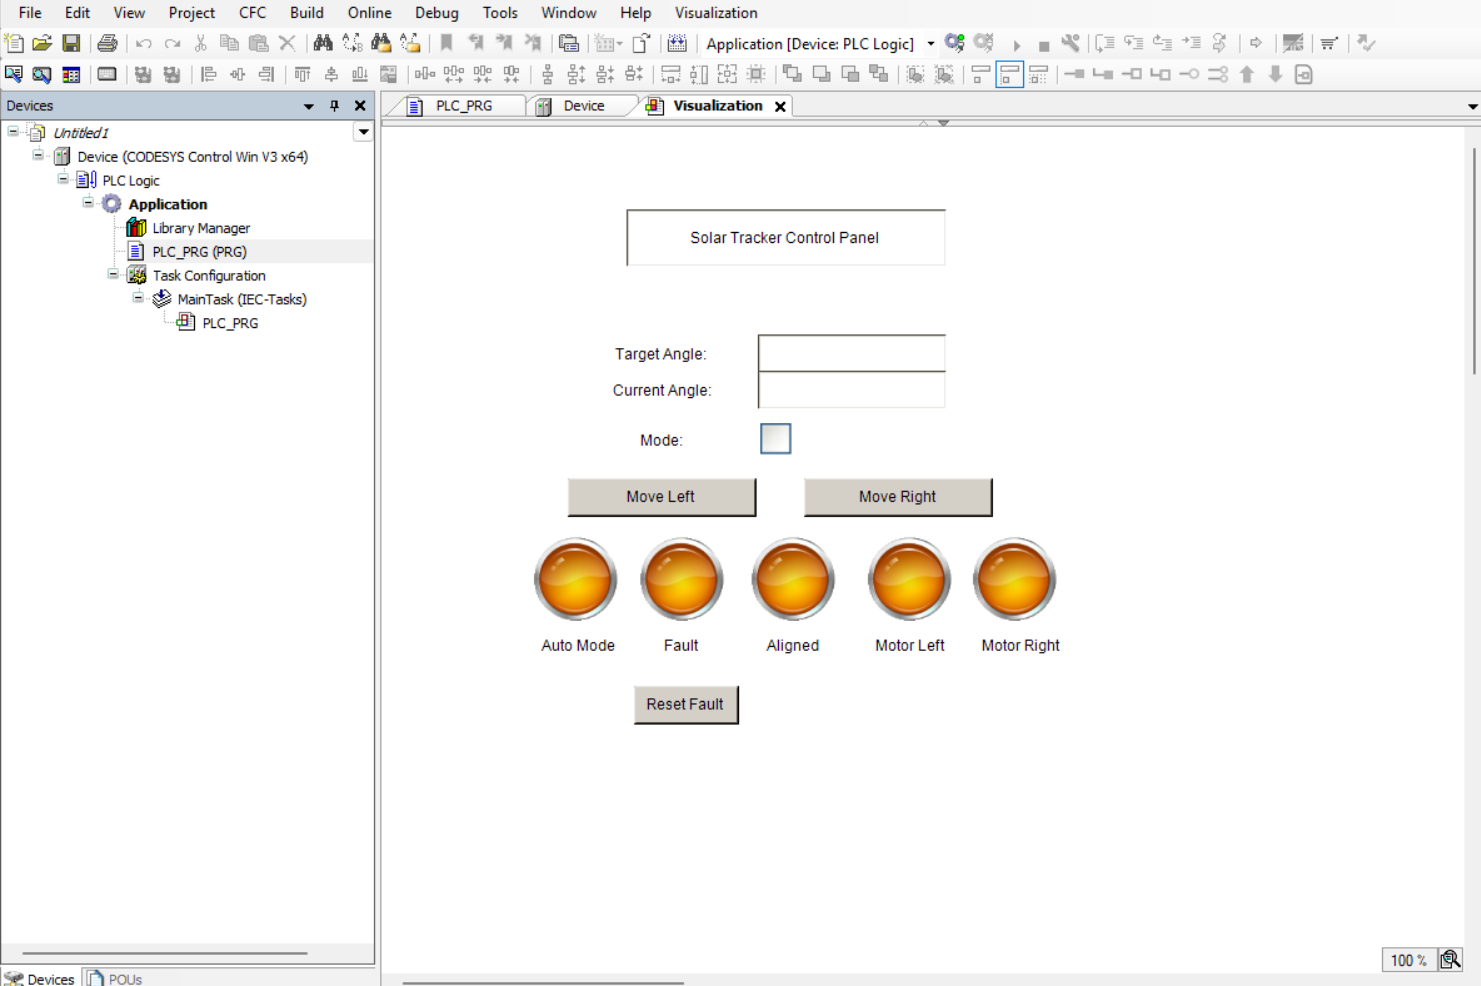Image resolution: width=1481 pixels, height=986 pixels.
Task: Collapse the Task Configuration node
Action: point(113,275)
